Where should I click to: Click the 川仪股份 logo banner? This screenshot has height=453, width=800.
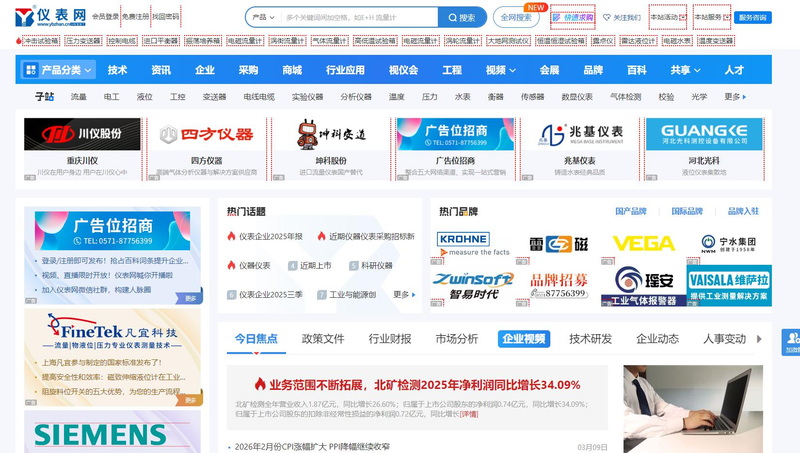(82, 134)
